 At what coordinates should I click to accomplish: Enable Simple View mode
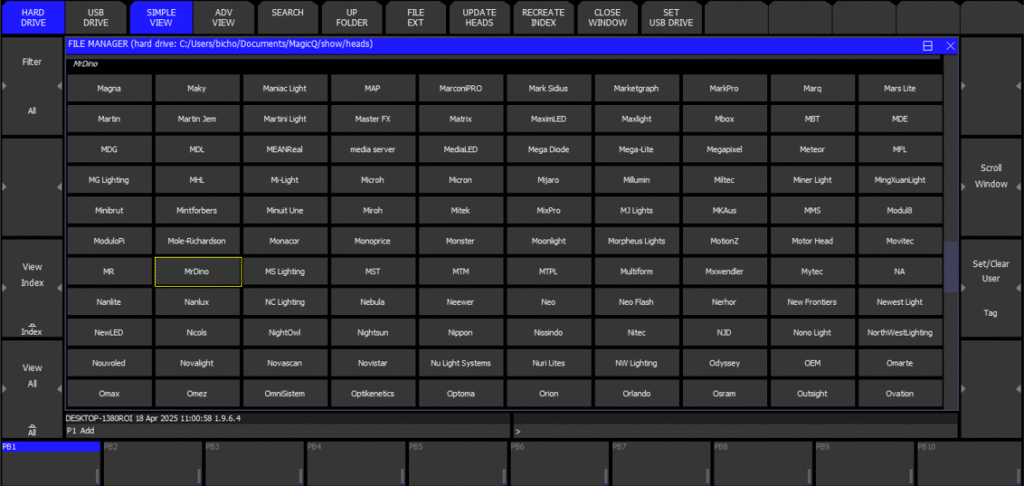pyautogui.click(x=160, y=17)
